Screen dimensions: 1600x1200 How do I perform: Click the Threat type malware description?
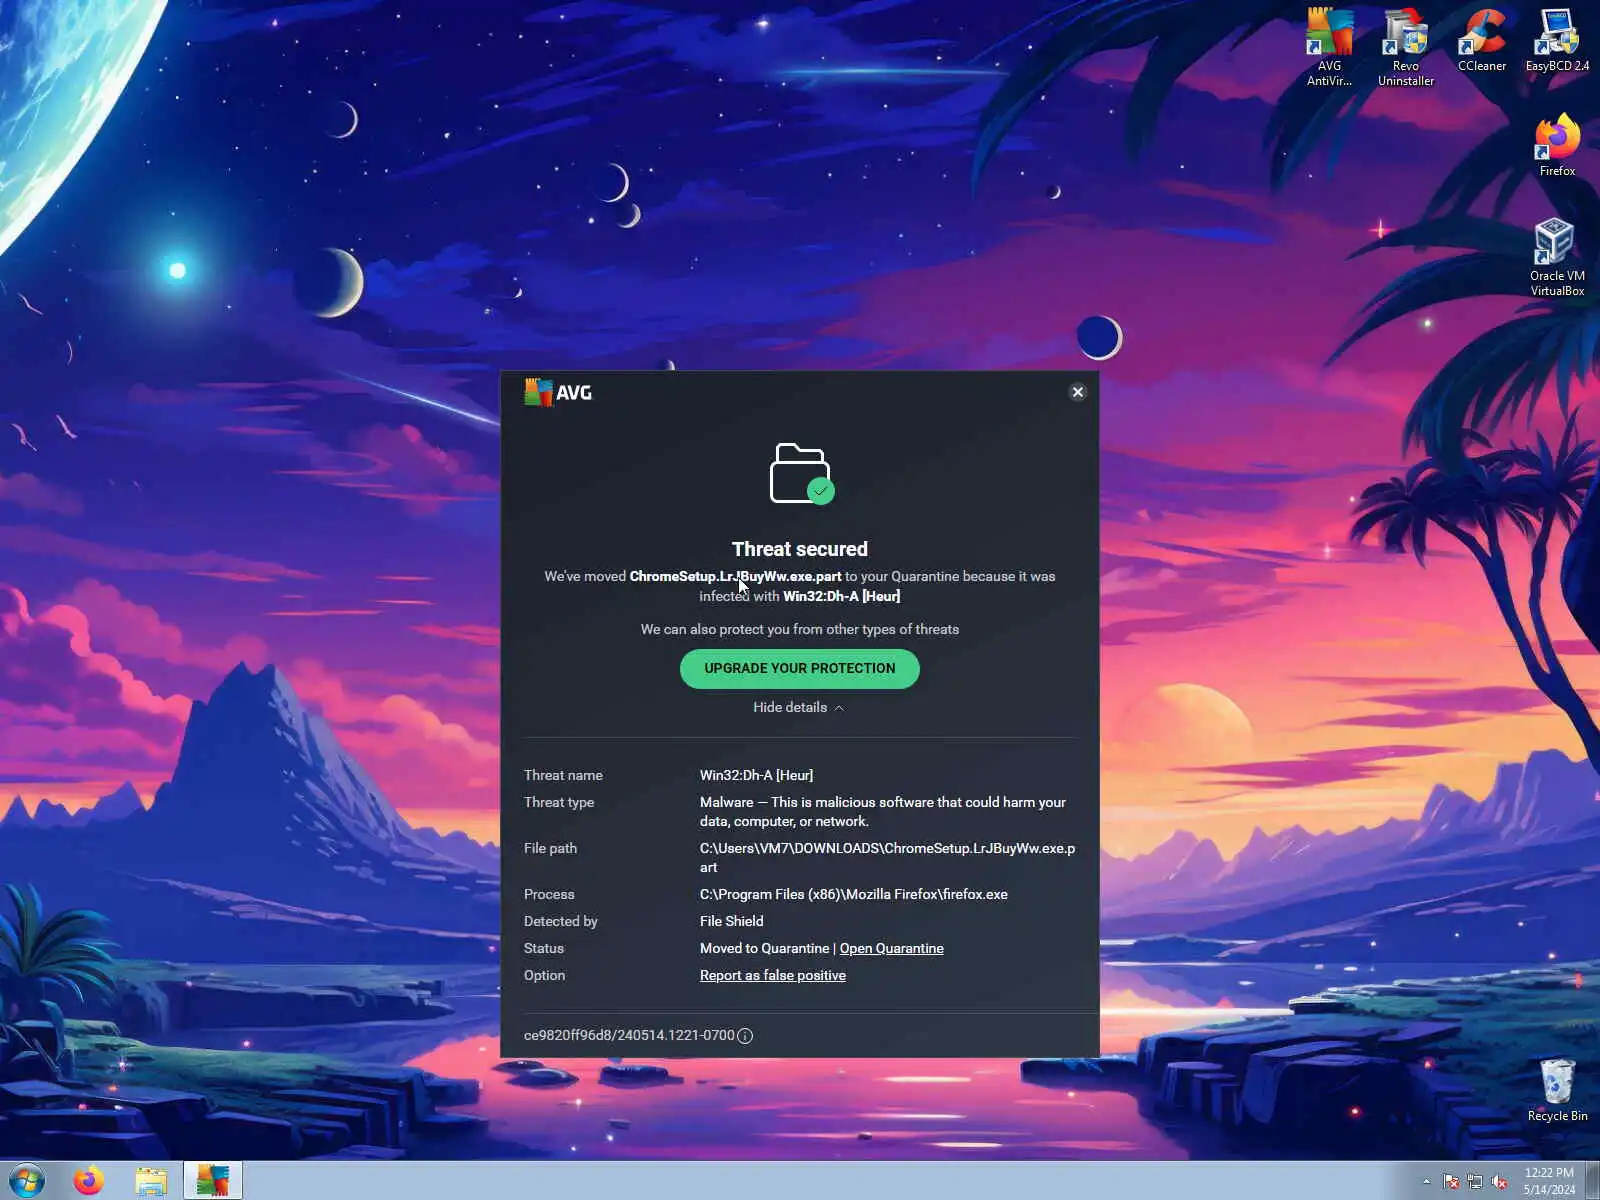point(883,812)
